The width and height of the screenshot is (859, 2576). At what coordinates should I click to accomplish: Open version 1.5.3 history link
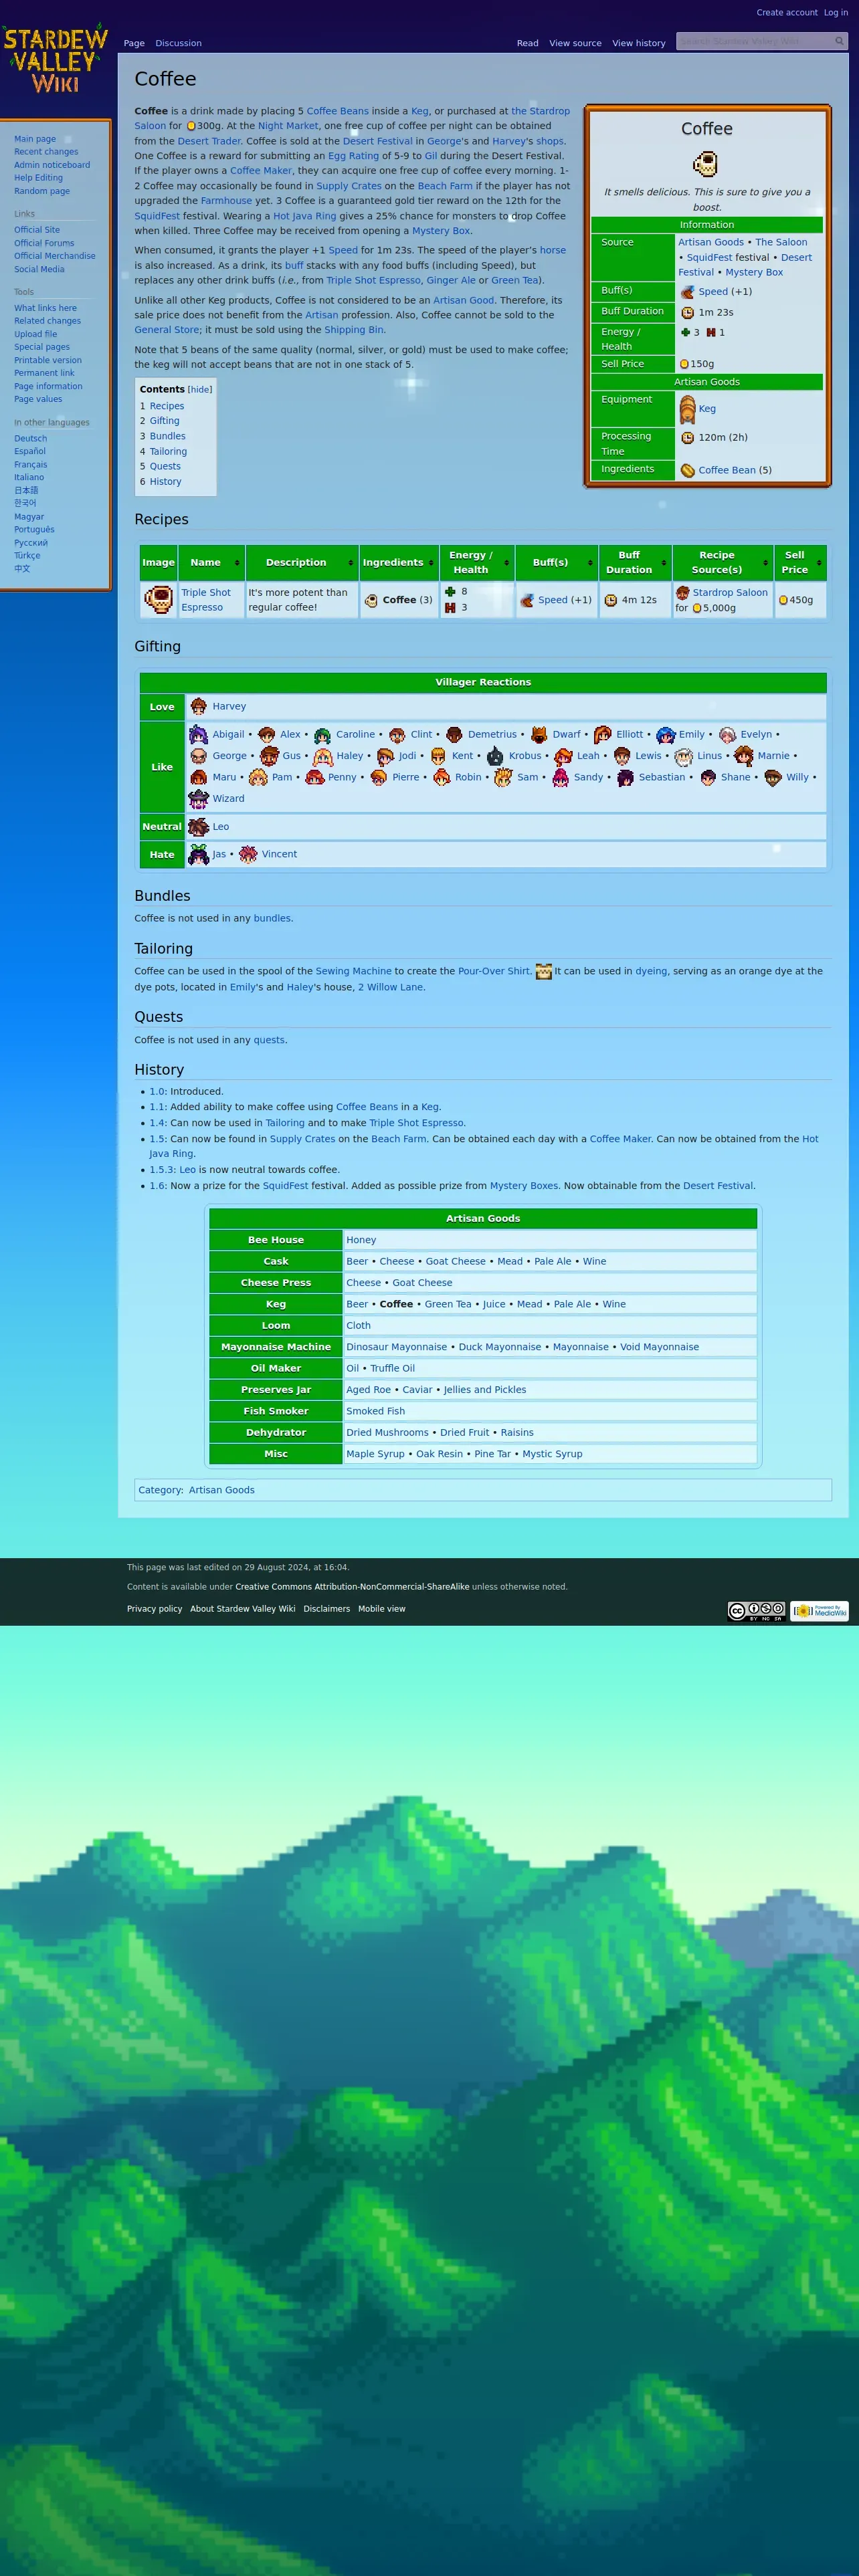[162, 1170]
